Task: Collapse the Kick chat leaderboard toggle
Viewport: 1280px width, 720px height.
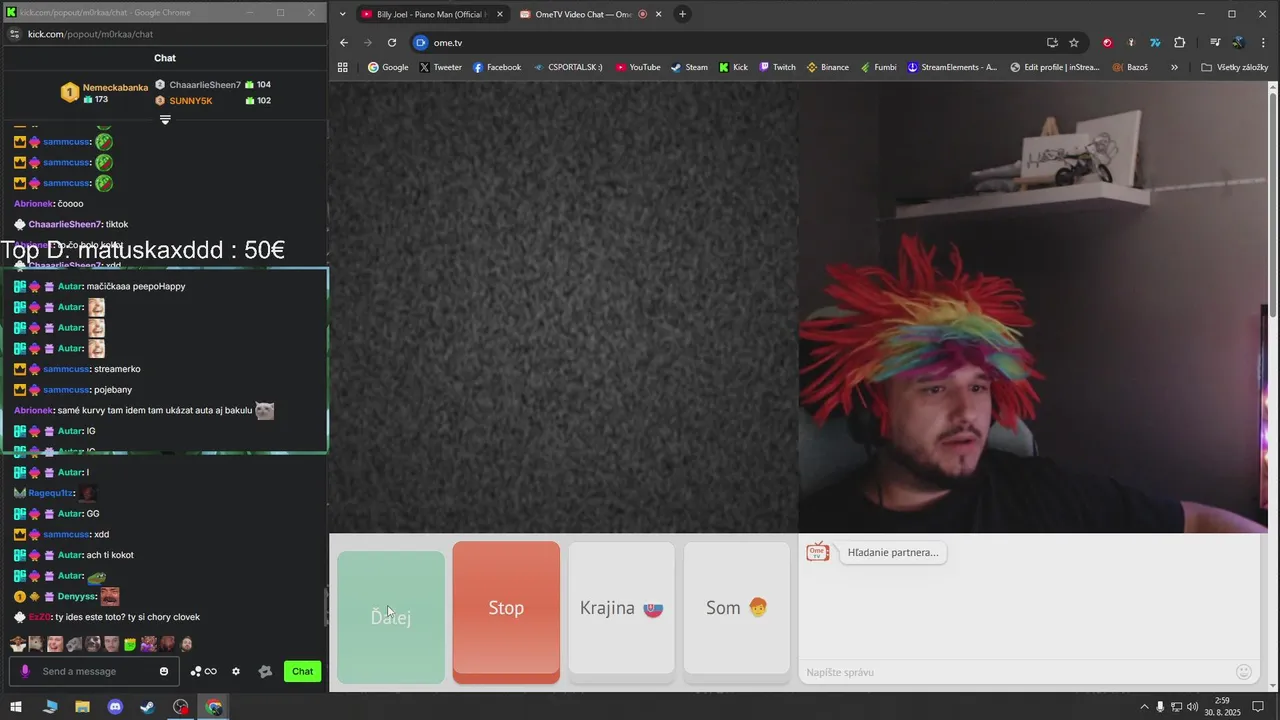Action: 165,119
